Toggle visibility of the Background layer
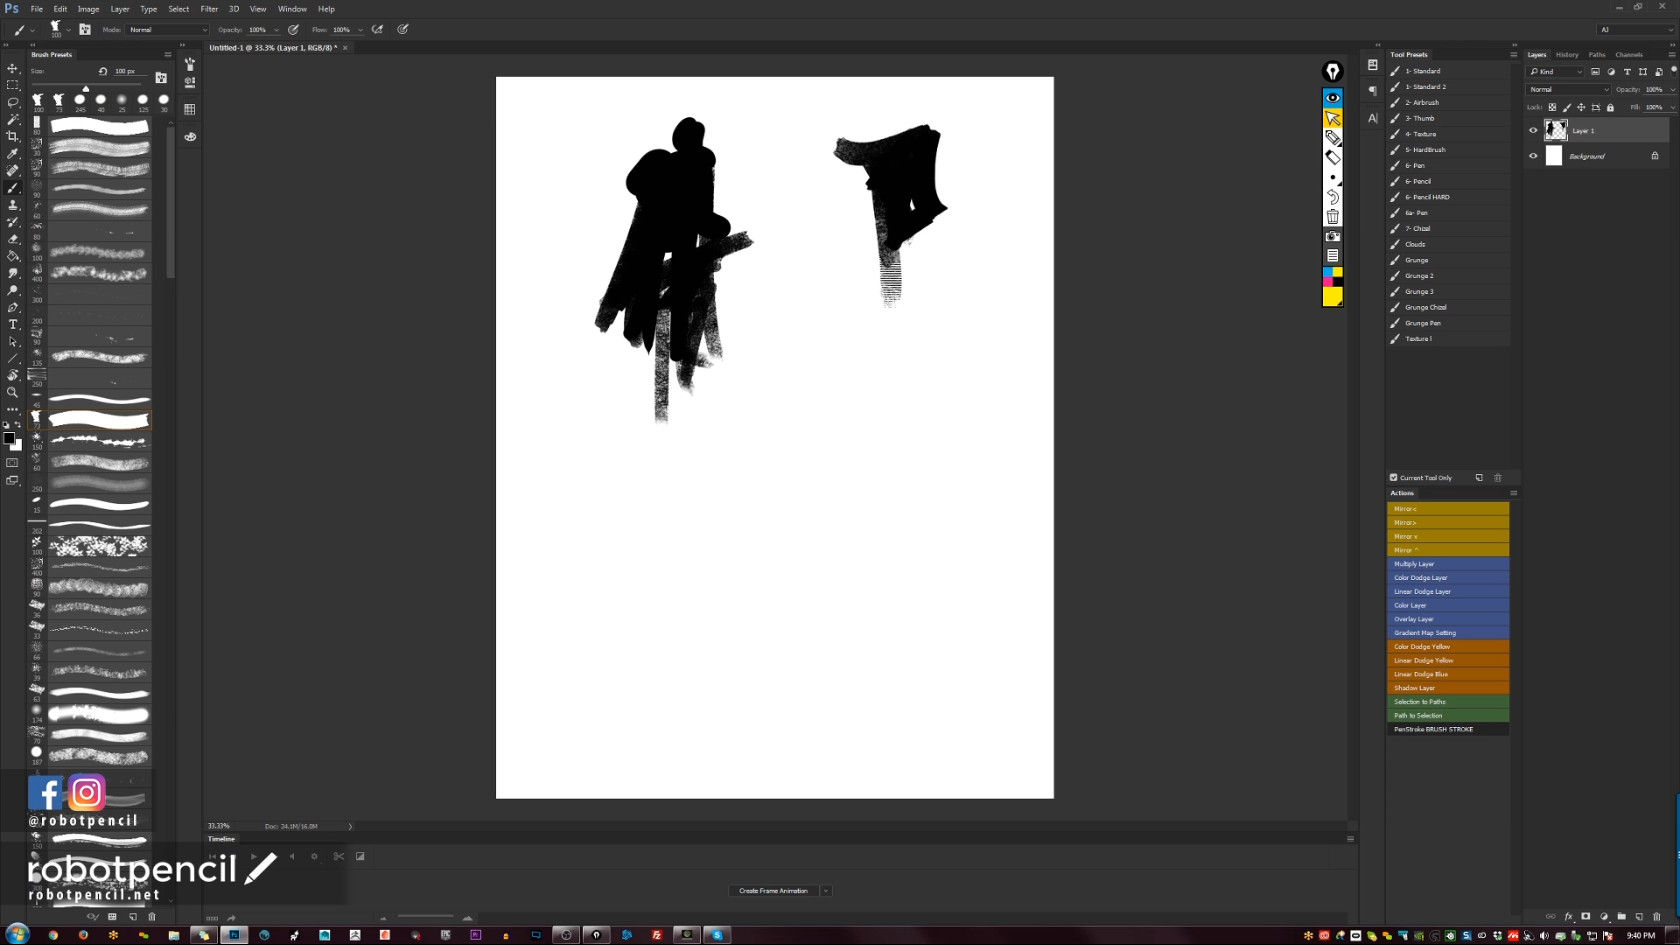Image resolution: width=1680 pixels, height=945 pixels. (1533, 156)
